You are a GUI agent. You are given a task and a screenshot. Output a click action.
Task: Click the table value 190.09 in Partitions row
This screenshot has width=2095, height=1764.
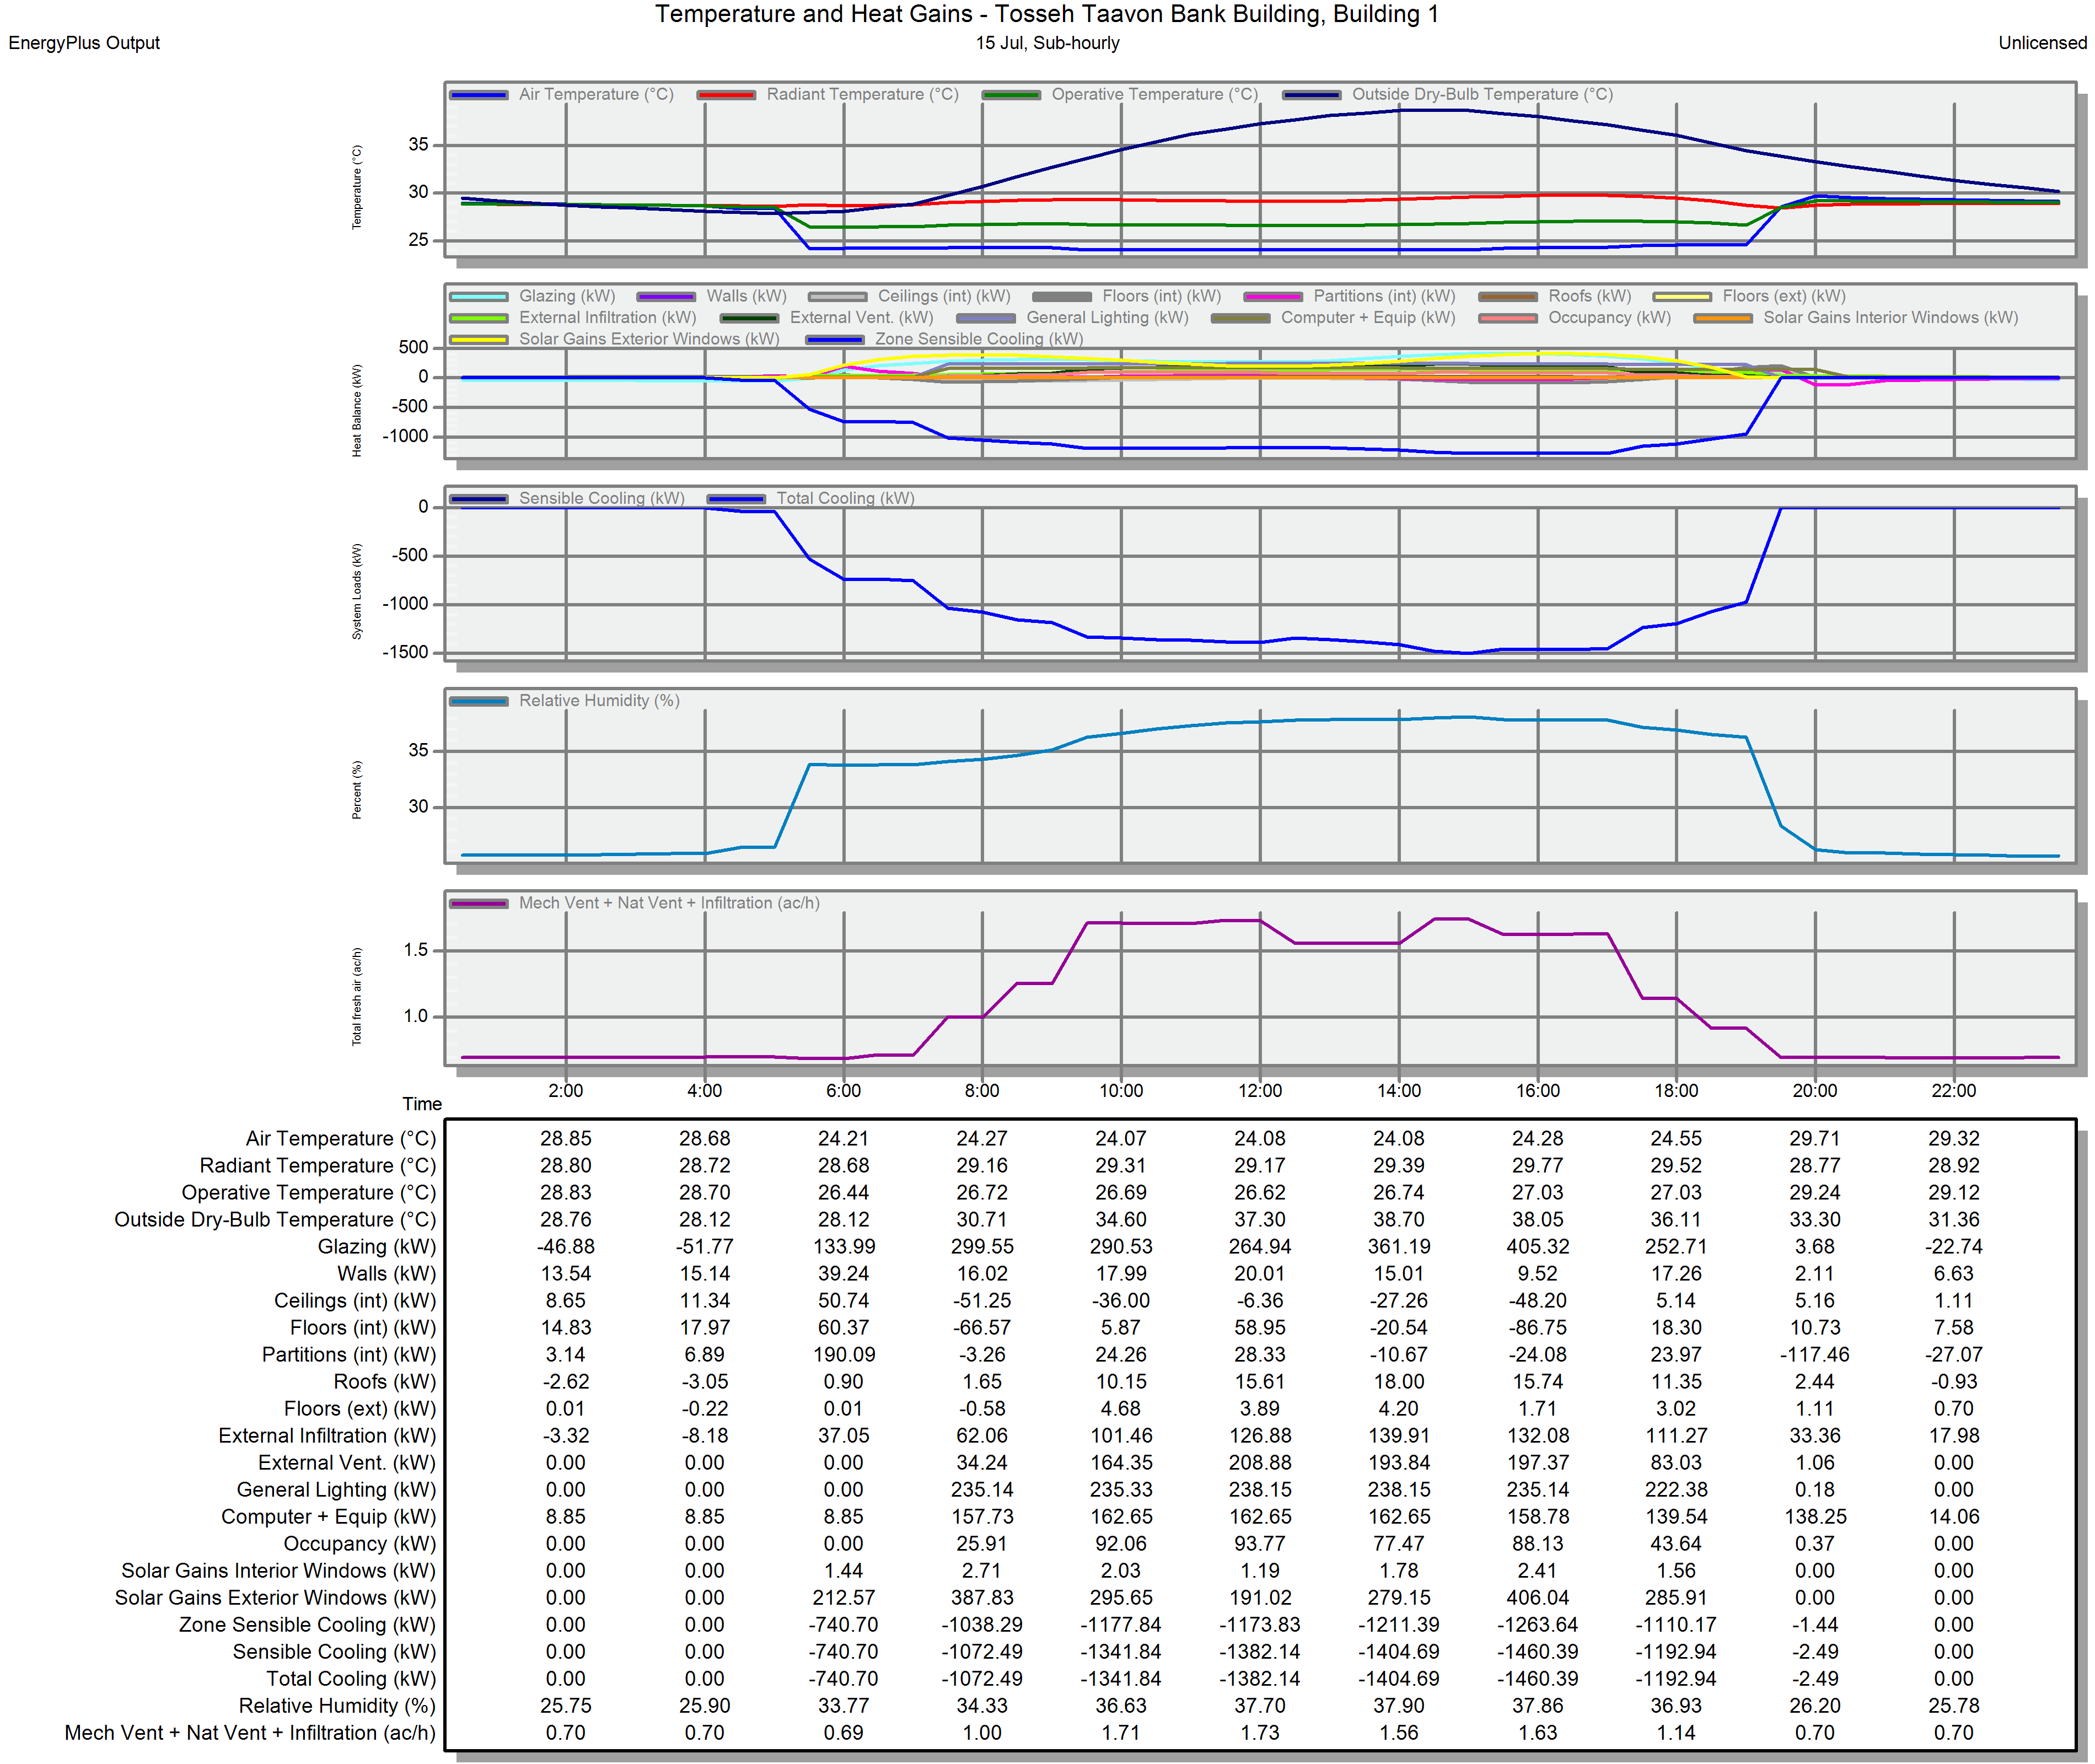coord(843,1355)
